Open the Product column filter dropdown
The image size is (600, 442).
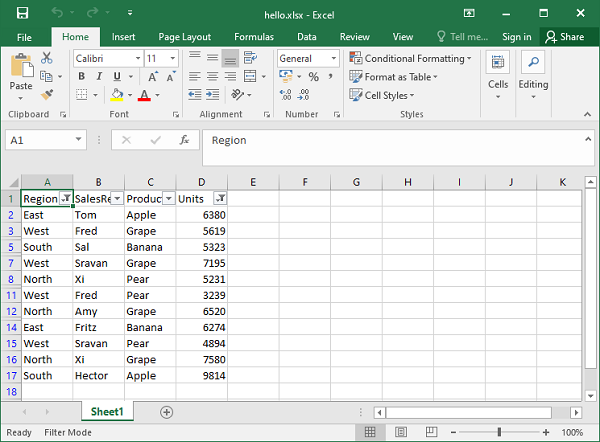[x=167, y=199]
